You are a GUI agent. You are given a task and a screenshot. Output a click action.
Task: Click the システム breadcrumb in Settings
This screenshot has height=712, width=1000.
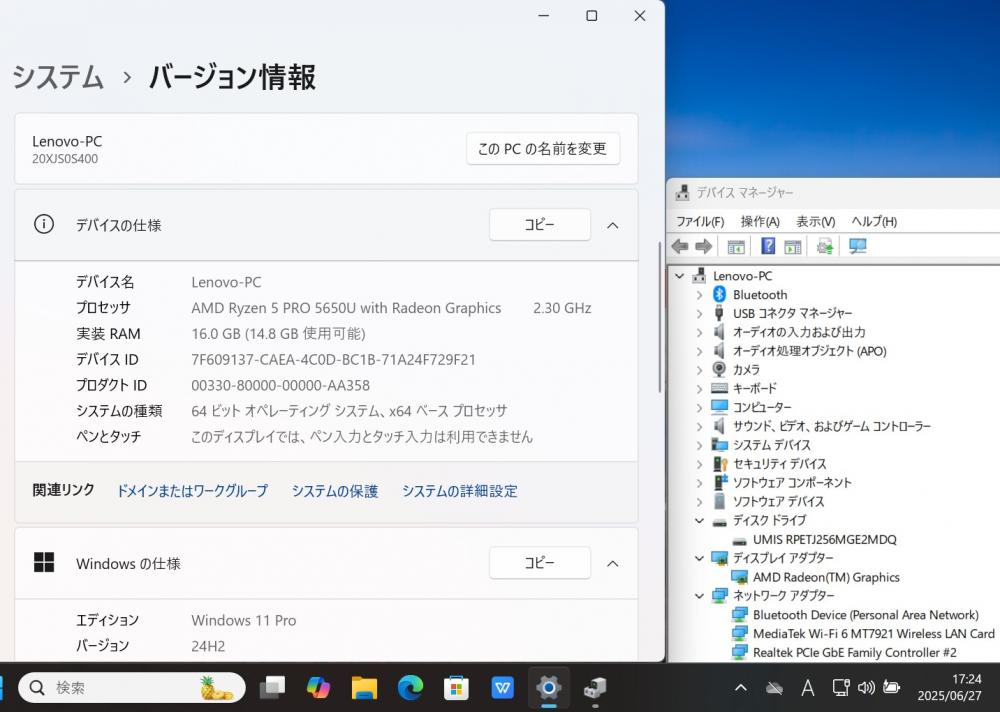point(58,77)
